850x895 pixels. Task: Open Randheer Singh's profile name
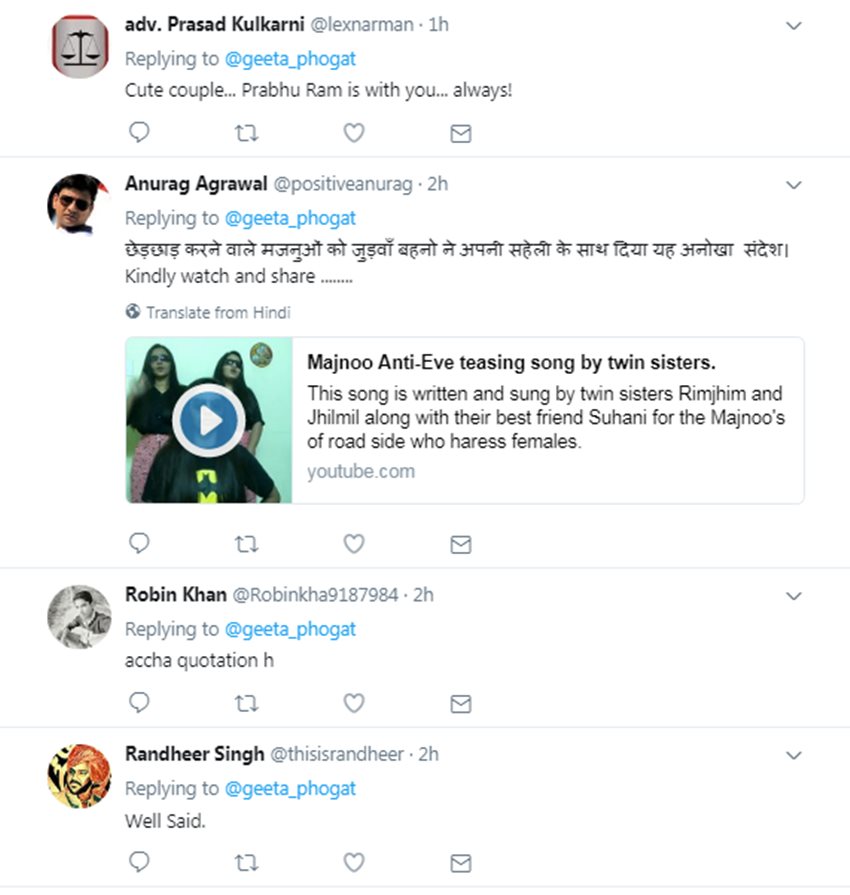click(x=194, y=754)
